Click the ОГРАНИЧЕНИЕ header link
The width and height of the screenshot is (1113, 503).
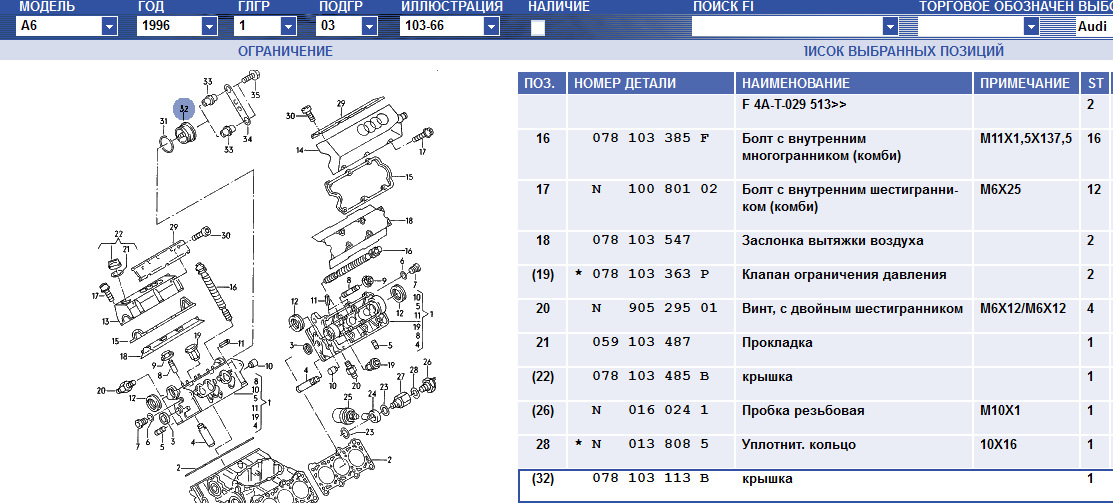[x=285, y=51]
